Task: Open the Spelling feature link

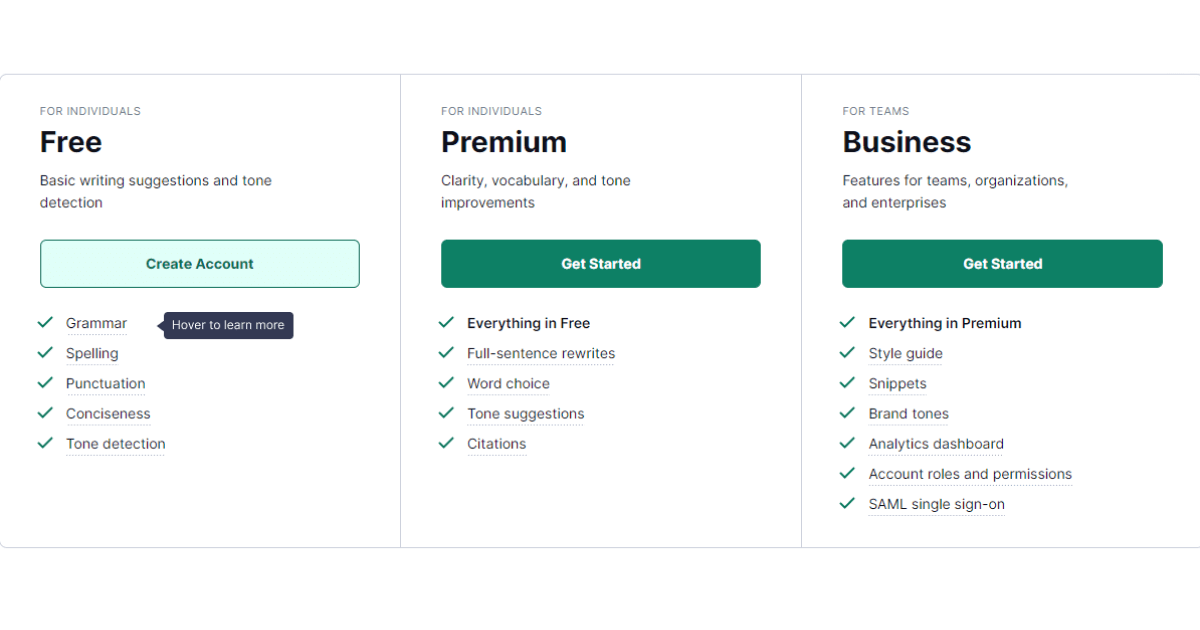Action: click(x=92, y=354)
